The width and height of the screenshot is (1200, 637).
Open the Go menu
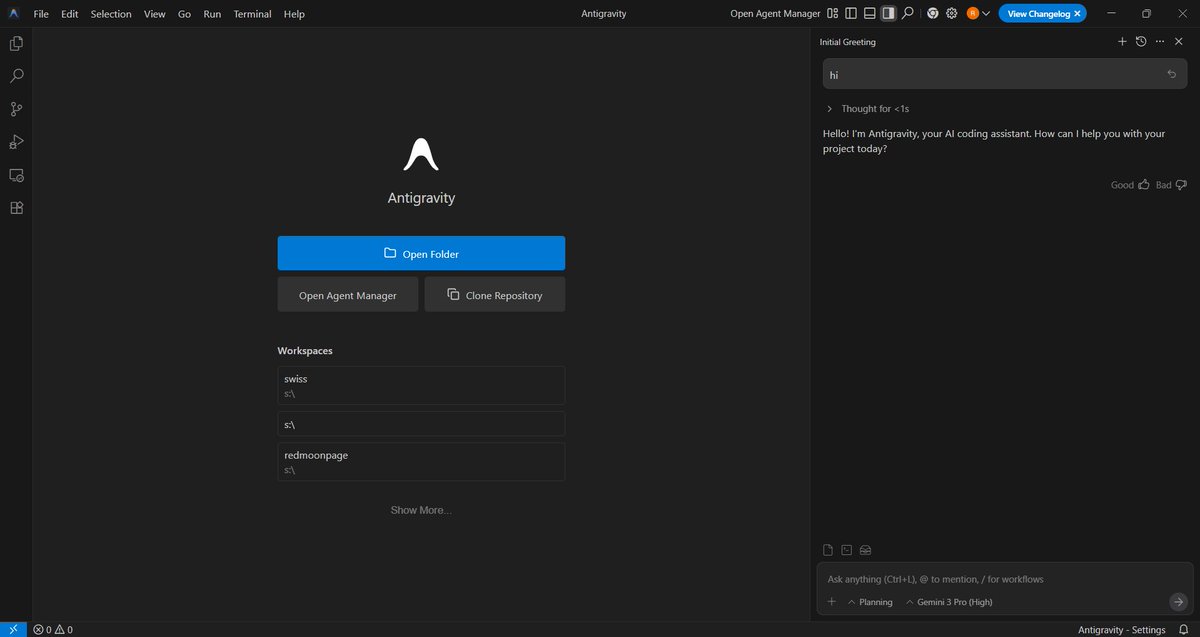(185, 14)
